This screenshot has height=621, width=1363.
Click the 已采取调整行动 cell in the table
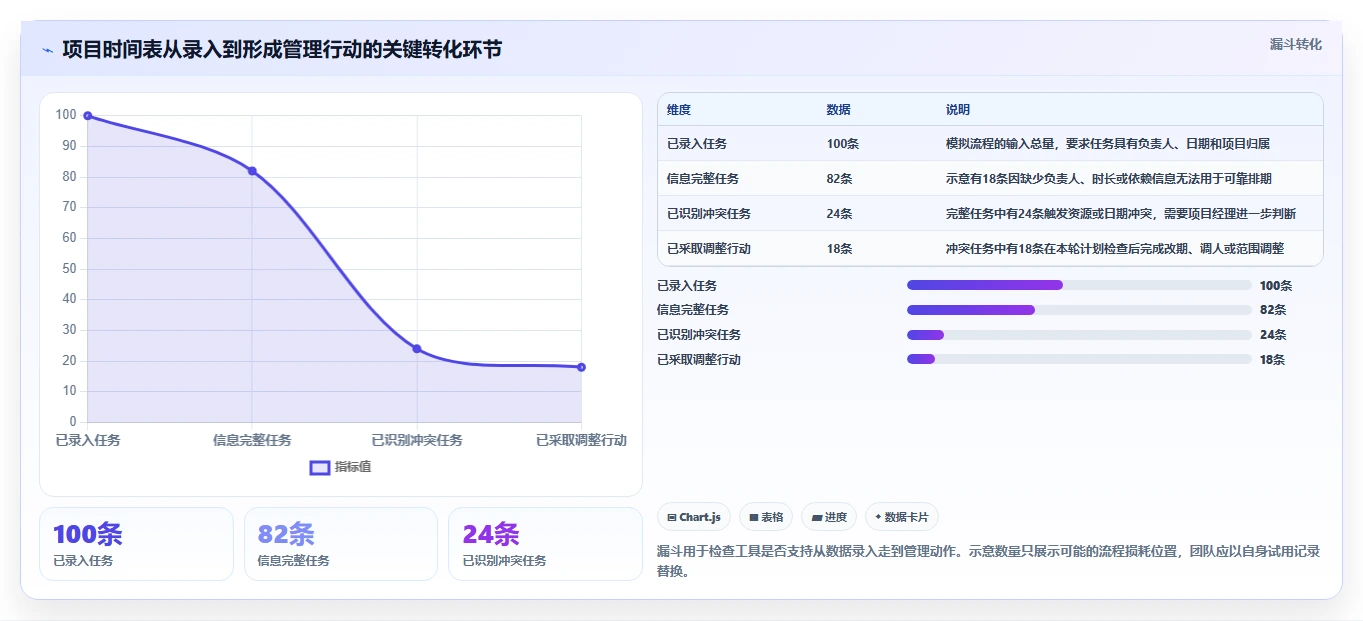click(709, 249)
